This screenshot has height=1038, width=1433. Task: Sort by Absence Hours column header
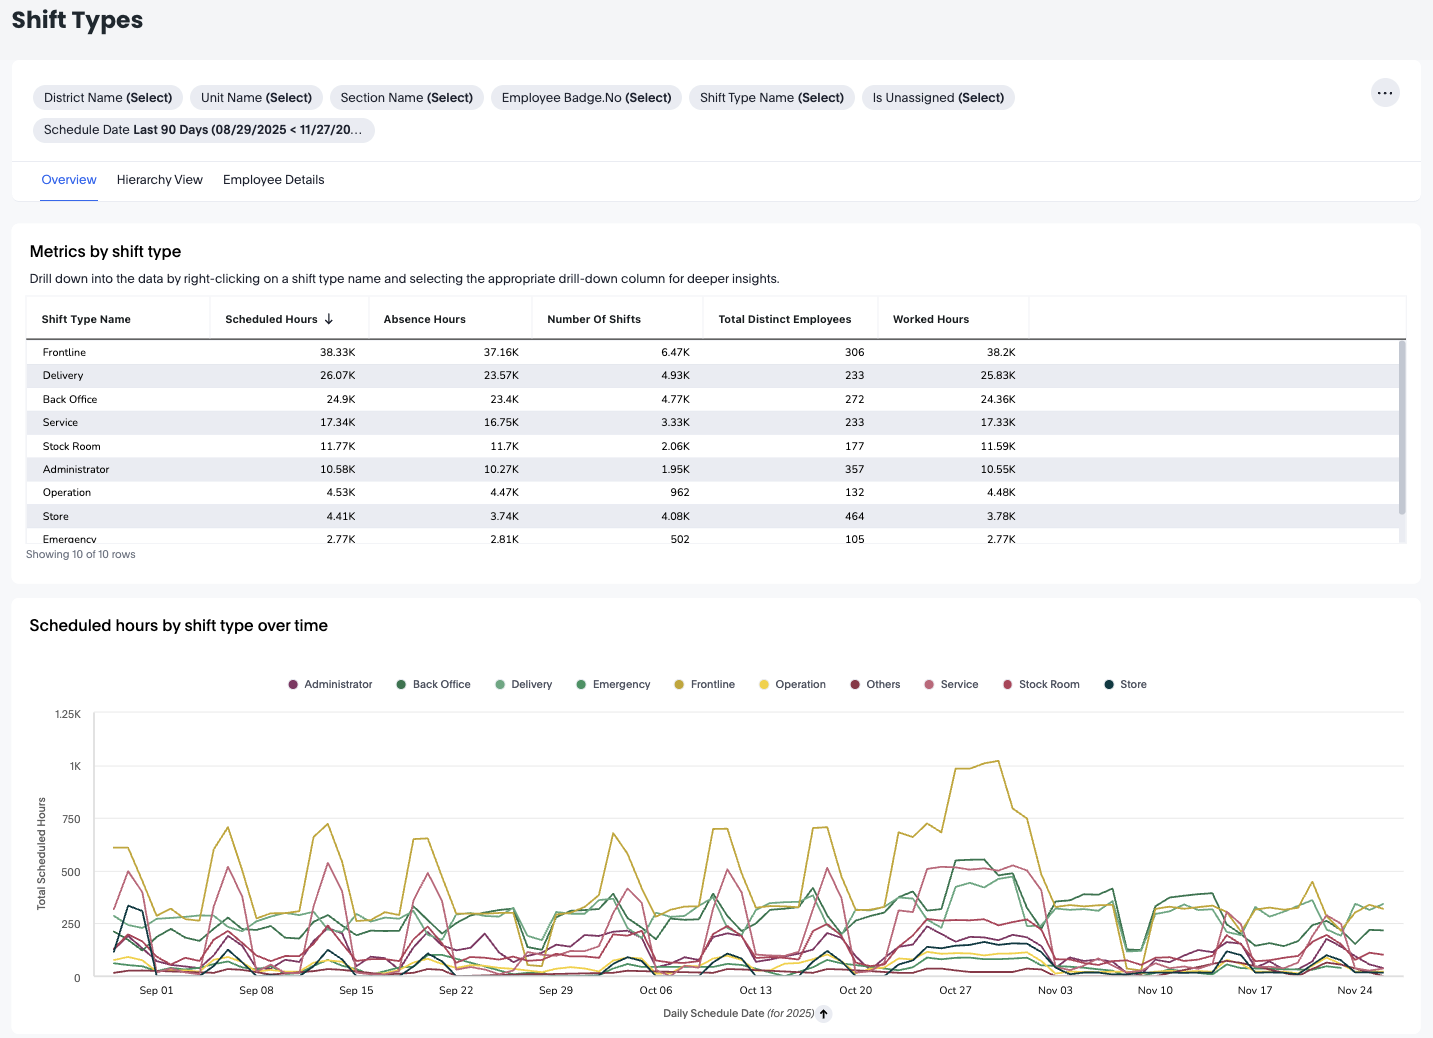click(425, 319)
